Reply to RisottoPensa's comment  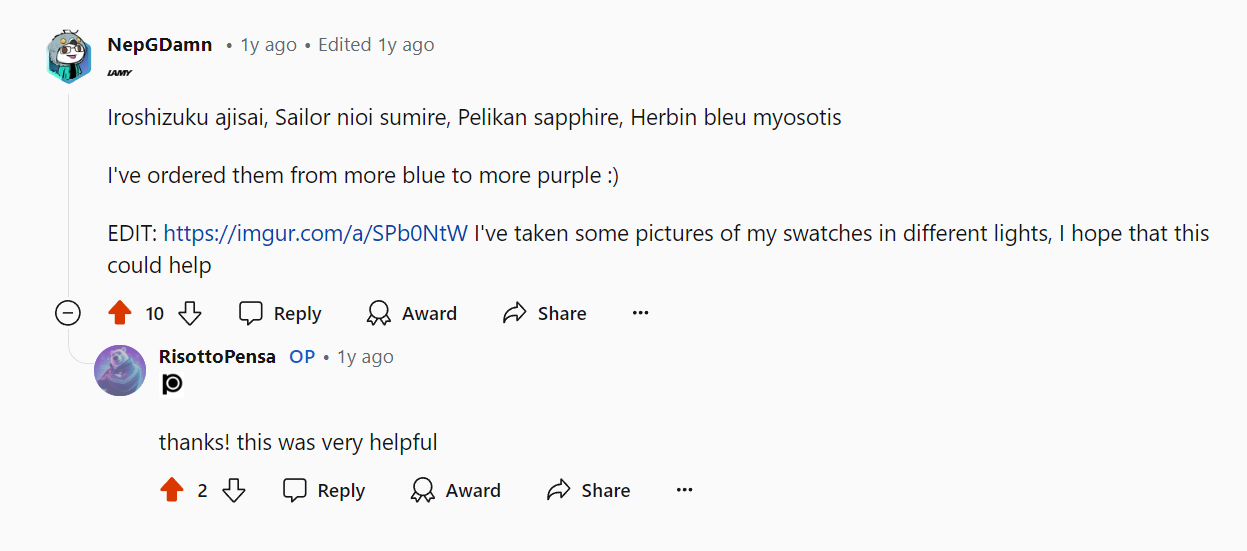click(324, 491)
